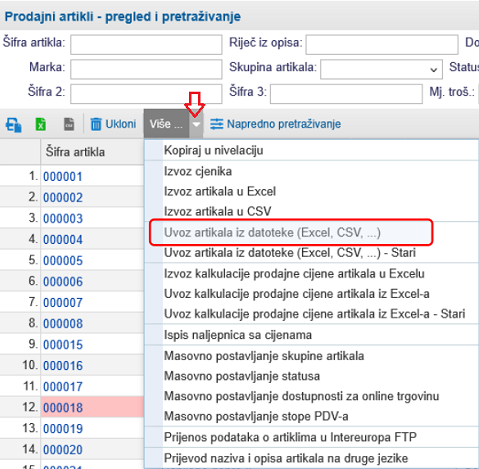
Task: Select Uvoz kalkulacije prodajne cijene iz Excel-a - Stari
Action: pos(311,314)
